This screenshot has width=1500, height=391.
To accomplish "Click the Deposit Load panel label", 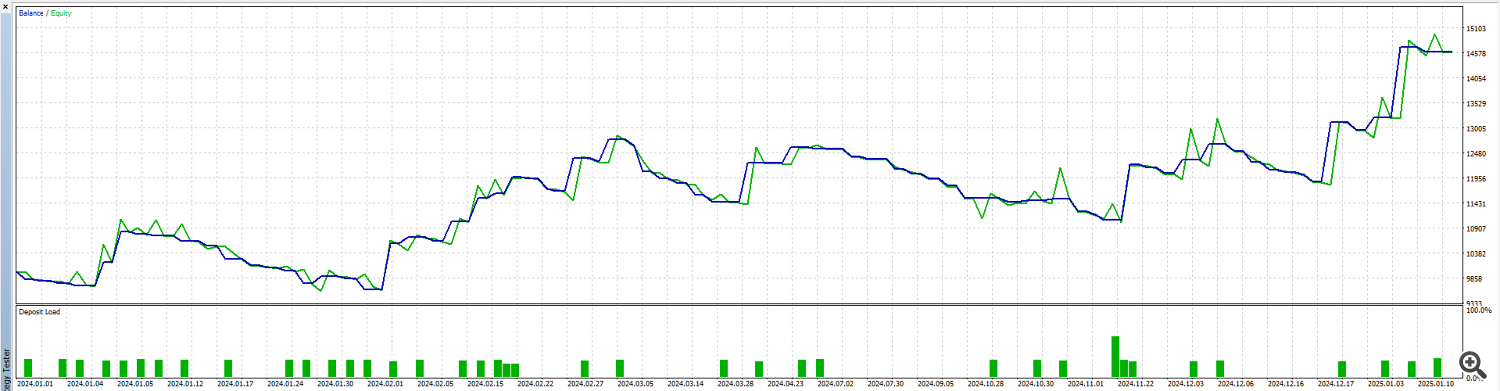I will point(39,312).
